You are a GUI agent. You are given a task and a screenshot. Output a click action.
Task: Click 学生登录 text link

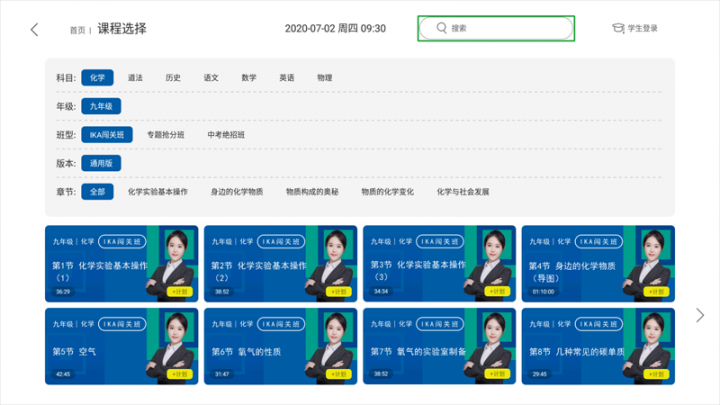click(x=642, y=28)
